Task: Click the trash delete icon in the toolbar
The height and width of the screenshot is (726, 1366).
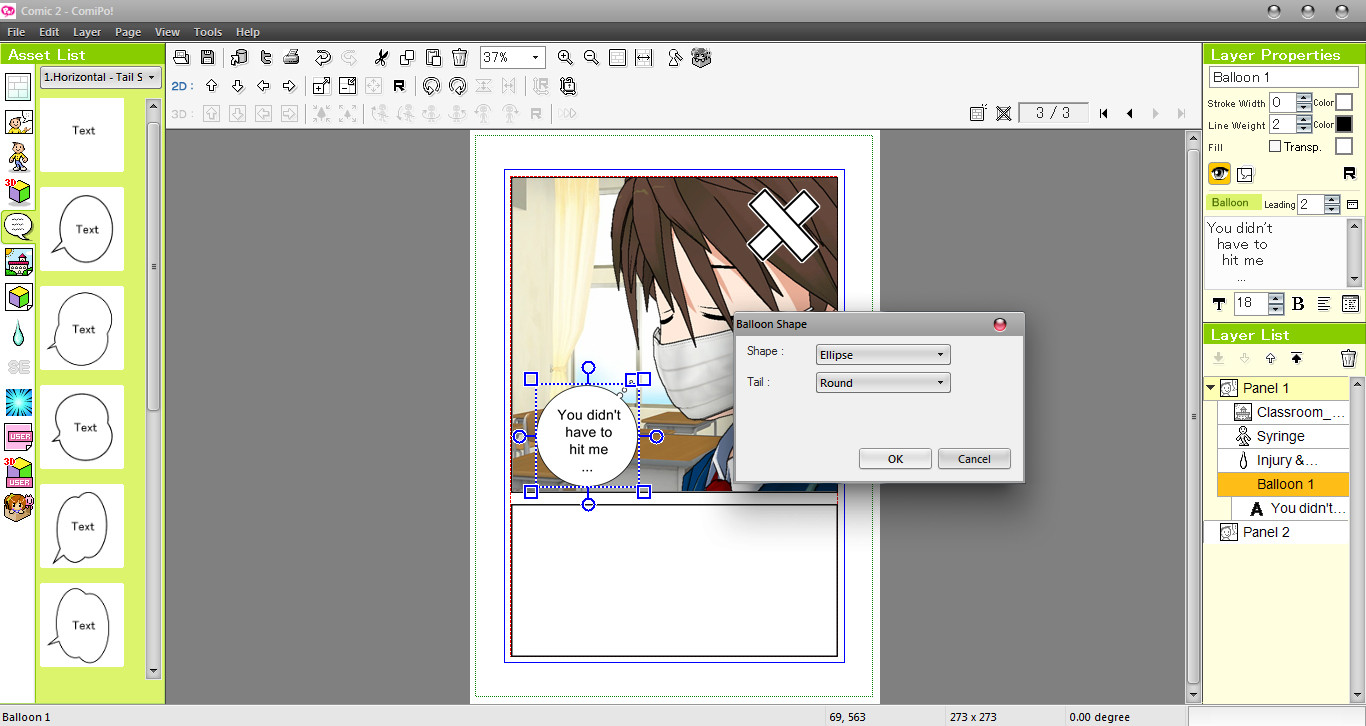Action: [x=459, y=57]
